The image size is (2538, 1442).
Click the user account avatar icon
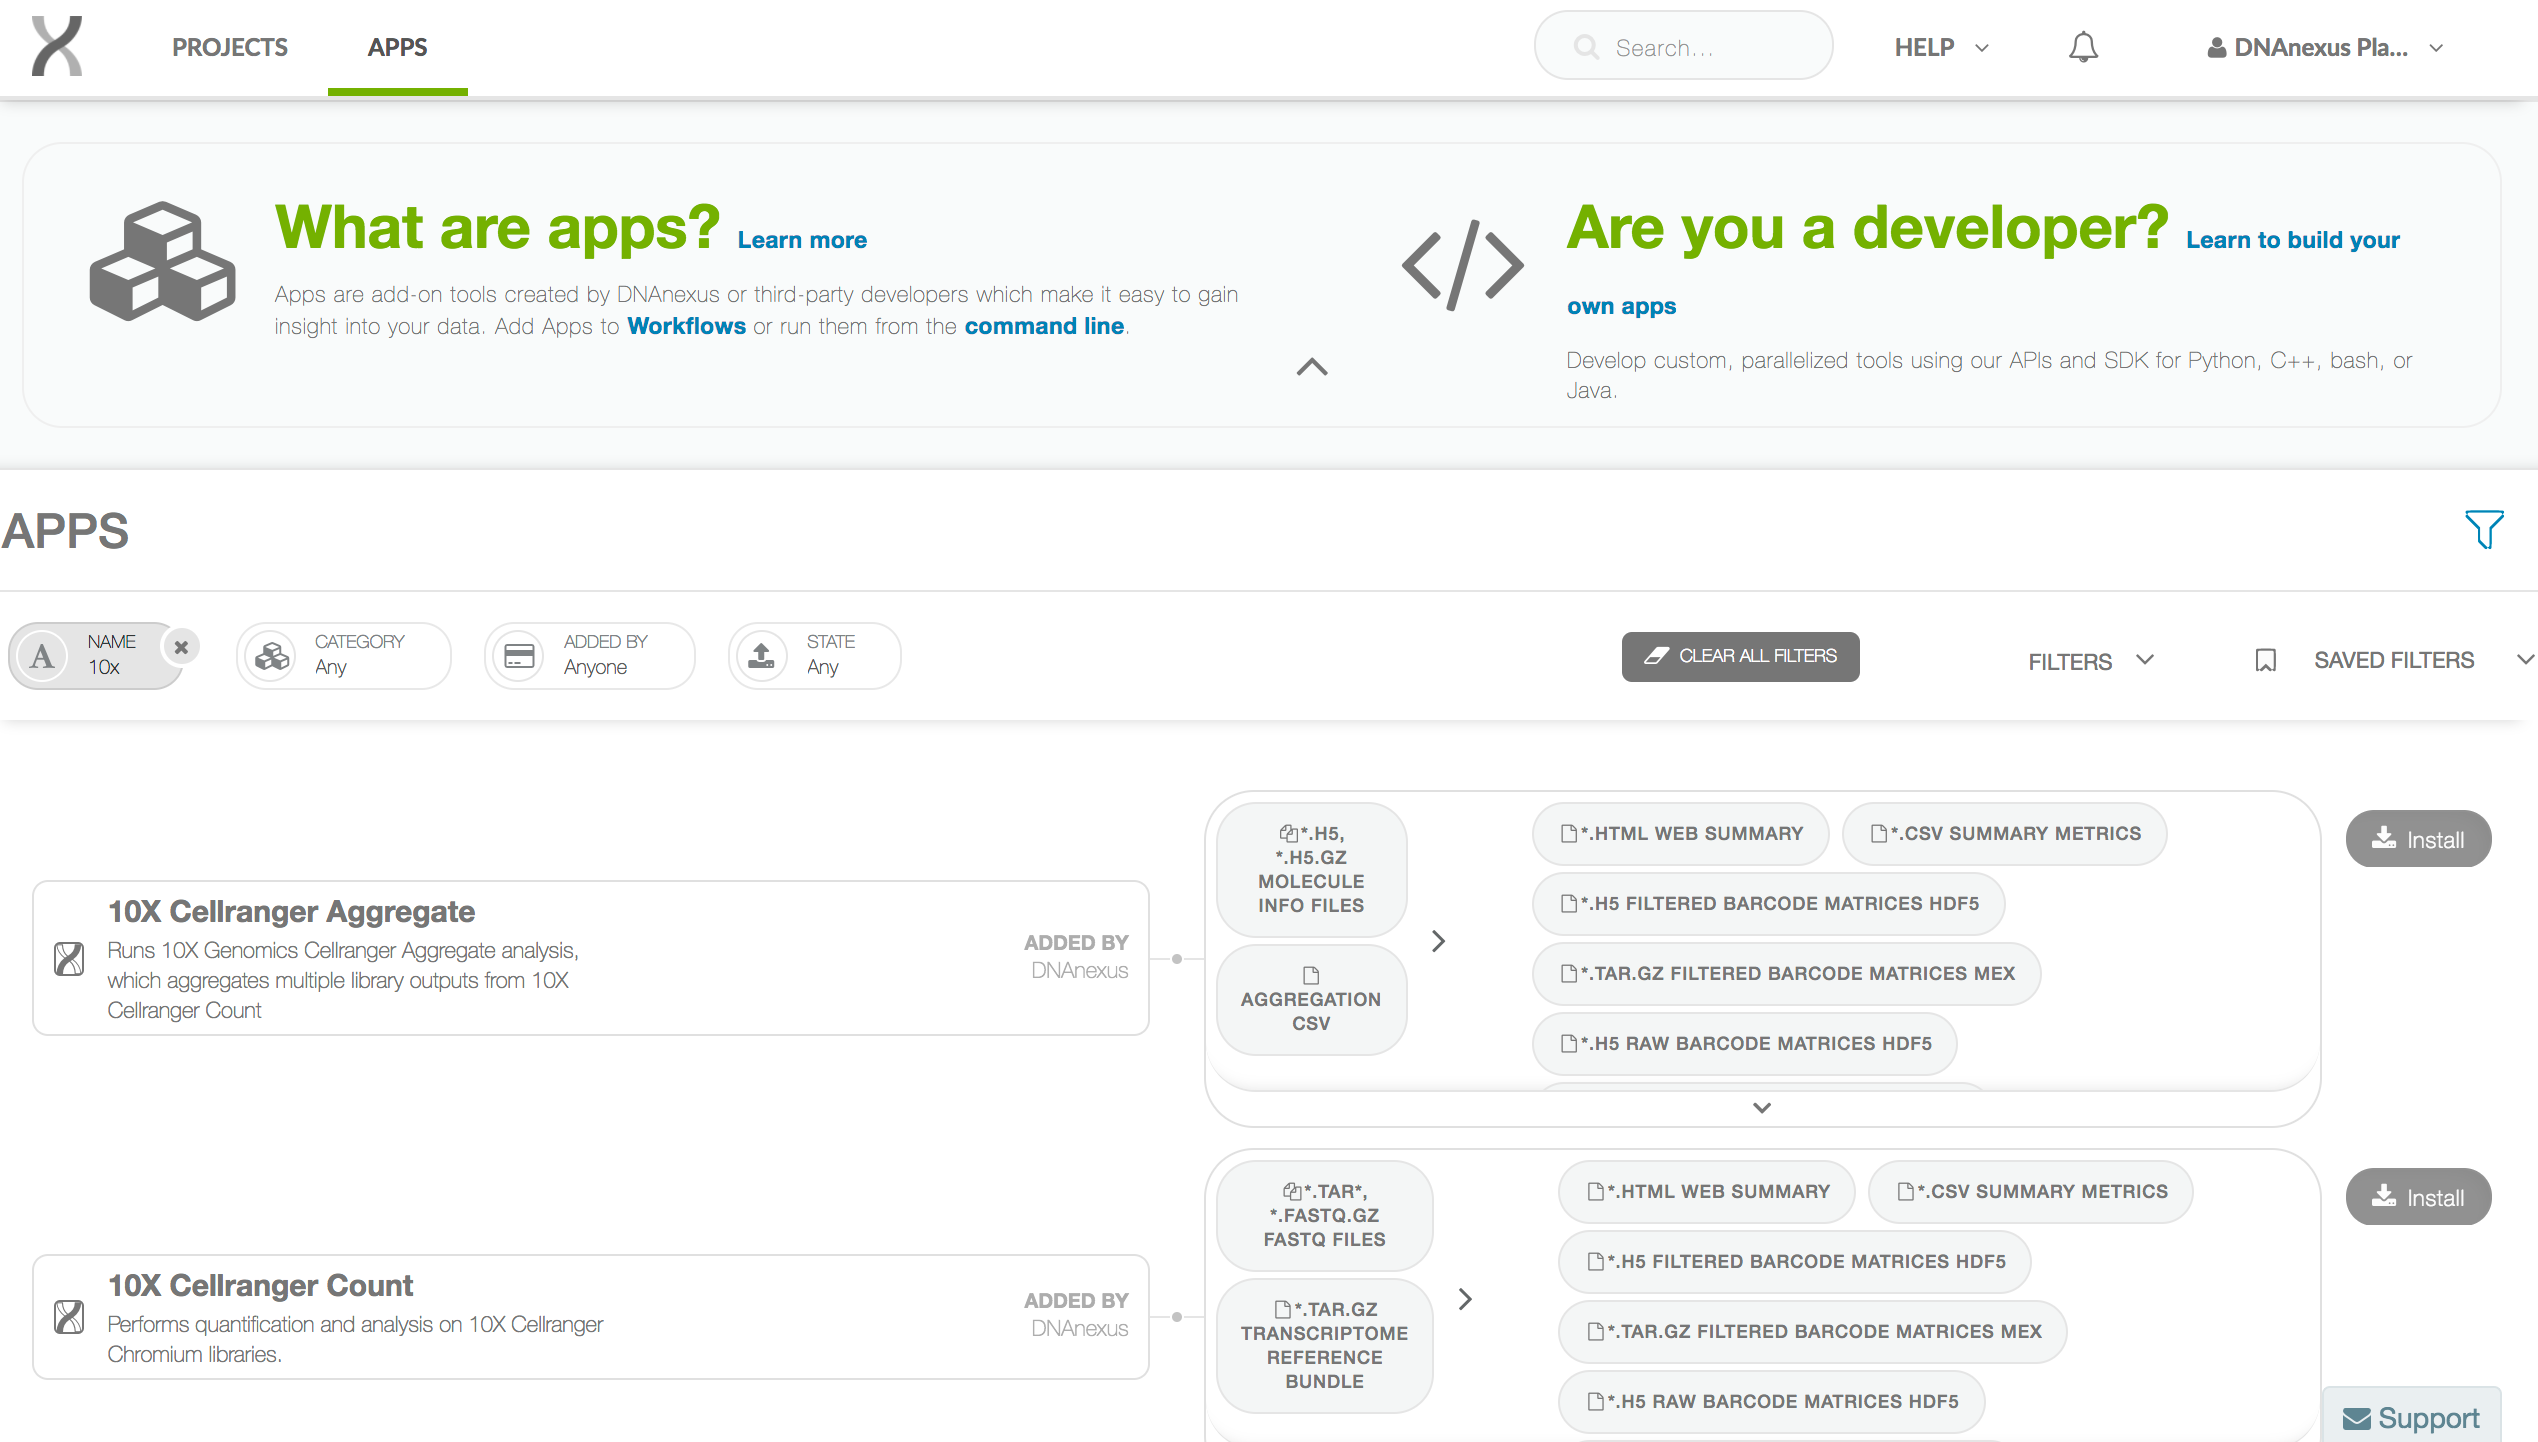coord(2217,47)
